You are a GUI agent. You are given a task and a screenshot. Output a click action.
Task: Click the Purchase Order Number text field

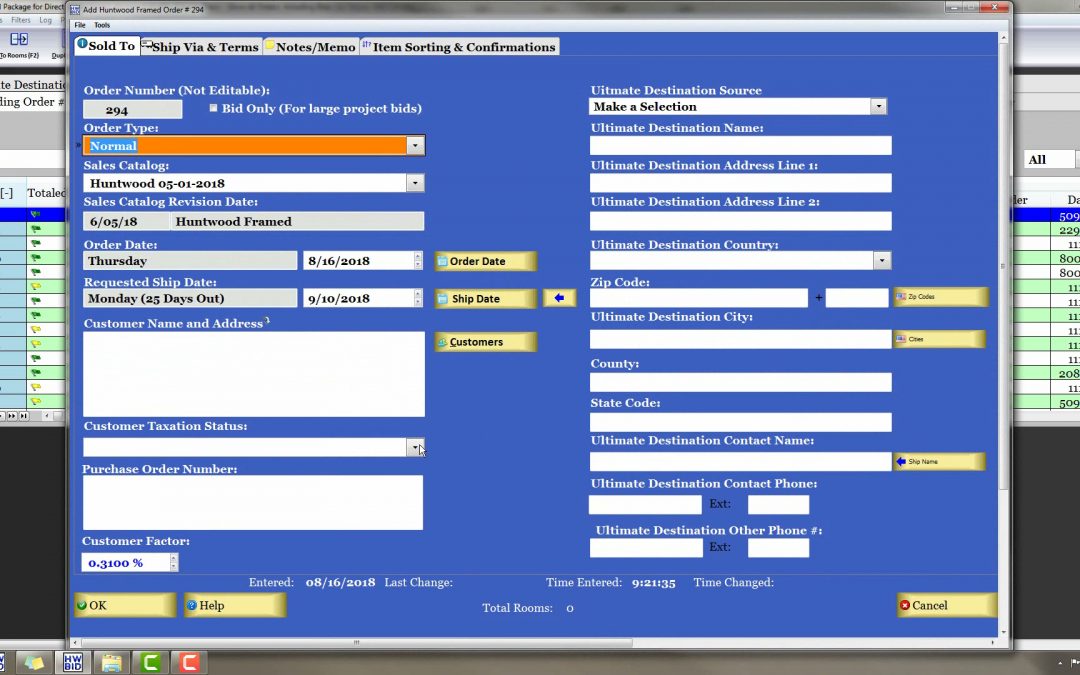coord(252,502)
